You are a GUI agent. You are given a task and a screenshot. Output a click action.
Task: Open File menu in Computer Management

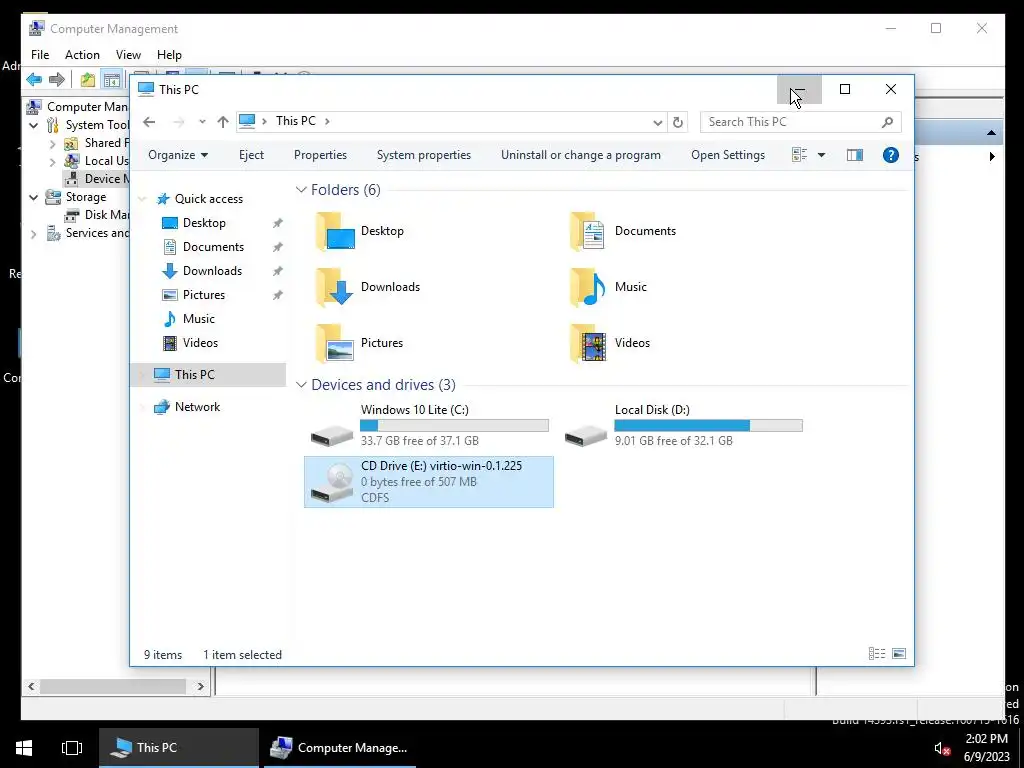pos(40,55)
